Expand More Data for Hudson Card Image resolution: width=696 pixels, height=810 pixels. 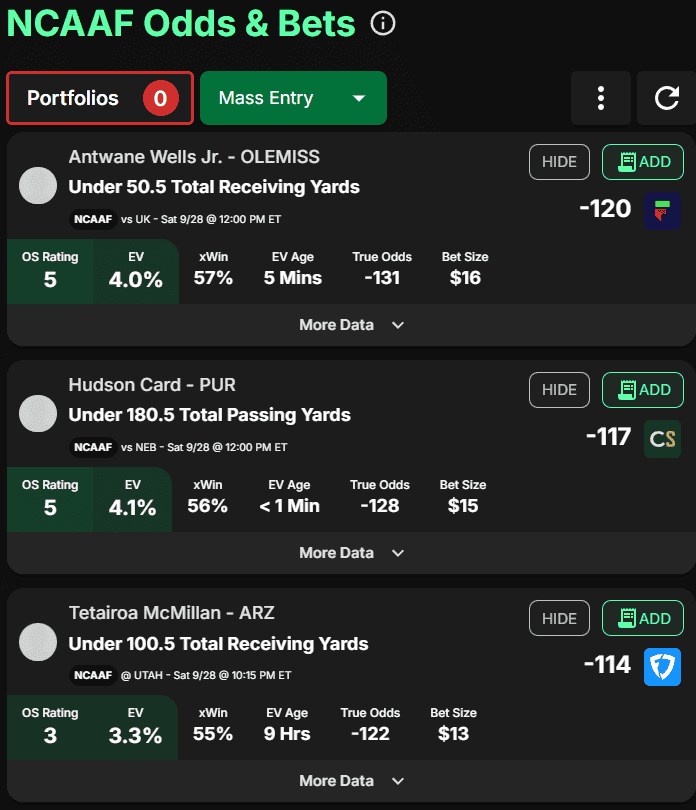click(351, 553)
